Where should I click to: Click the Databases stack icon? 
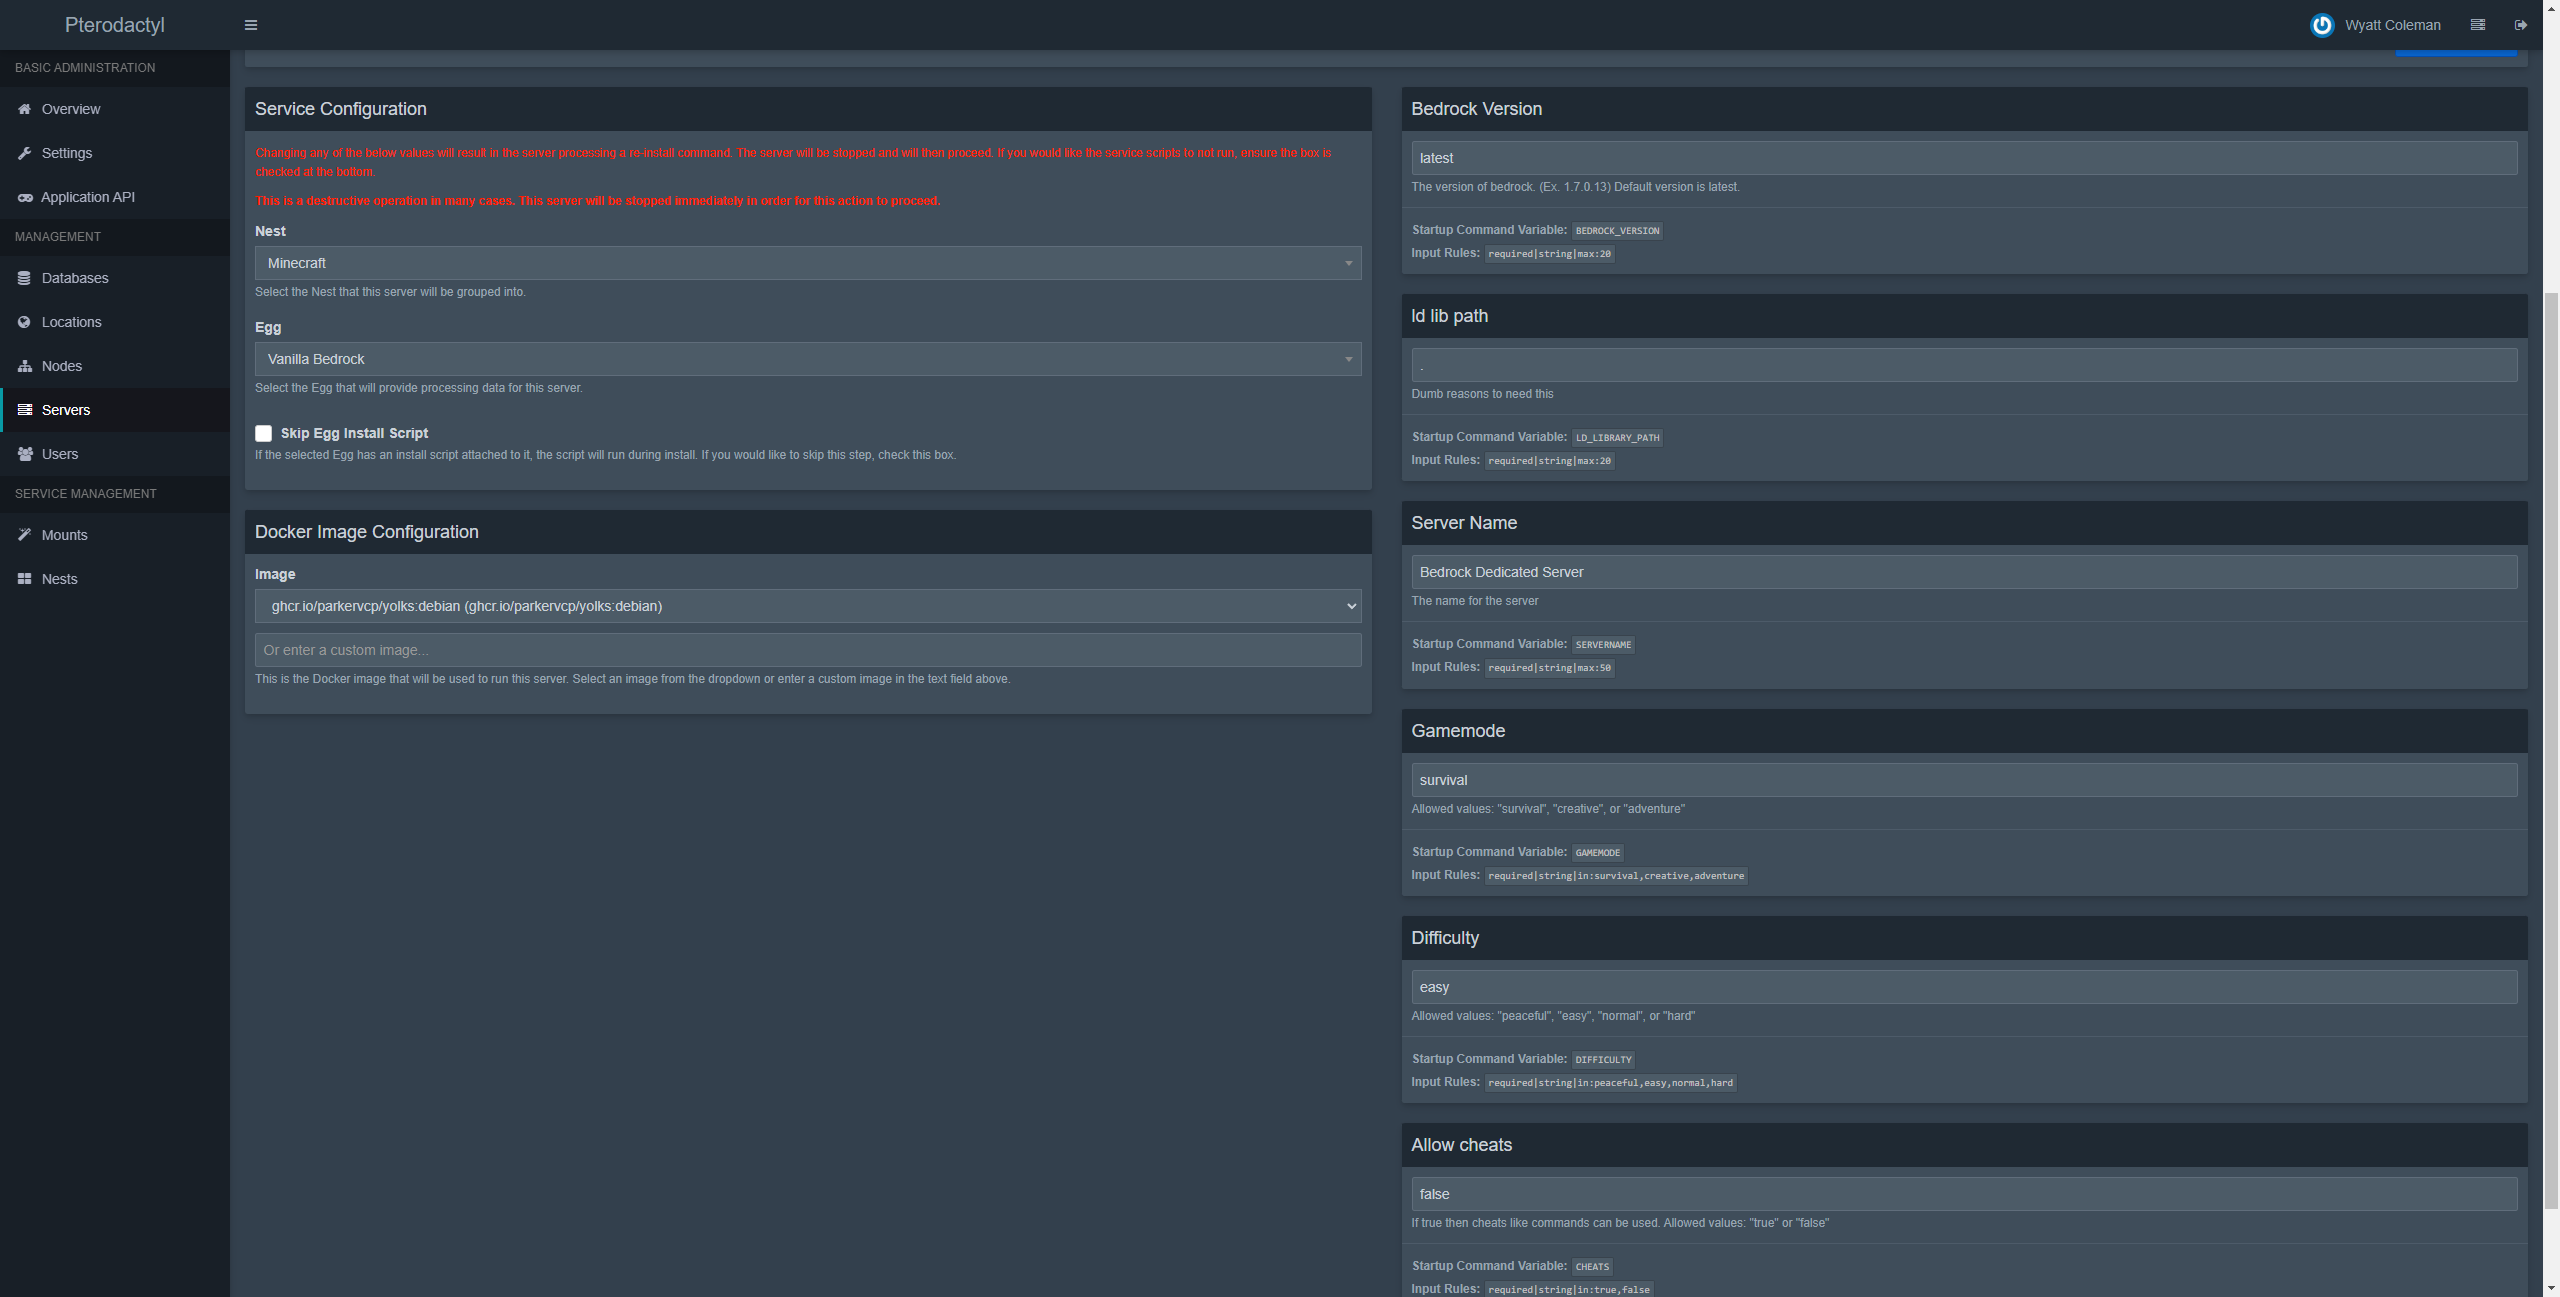click(x=25, y=278)
